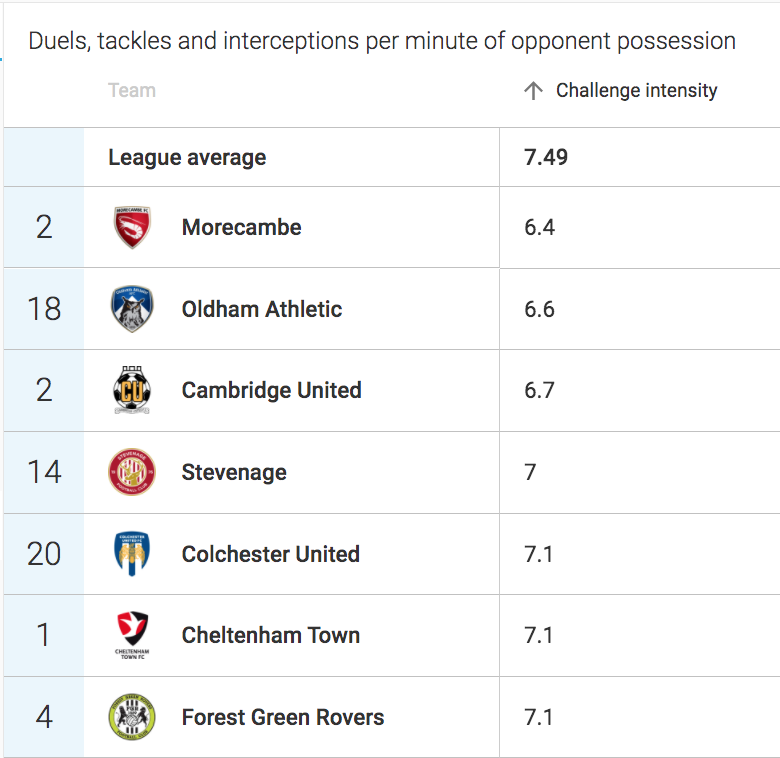Screen dimensions: 780x758
Task: Open the Morecambe team name link
Action: click(x=241, y=228)
